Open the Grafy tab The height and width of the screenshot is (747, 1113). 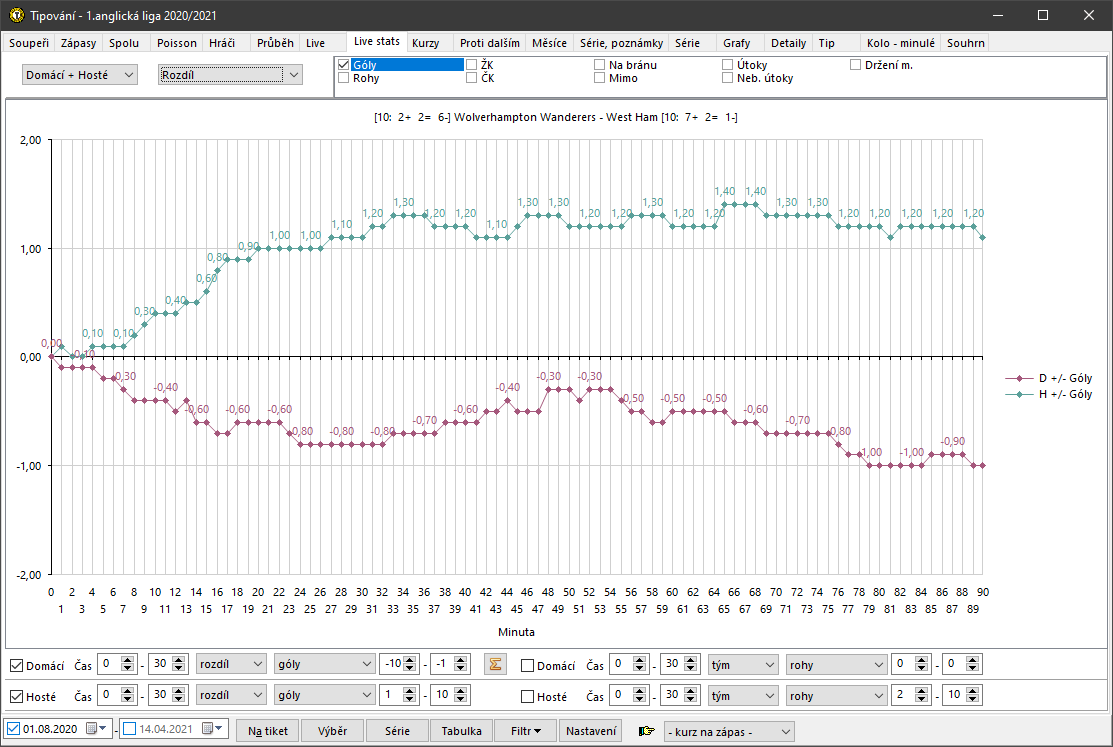pos(736,43)
